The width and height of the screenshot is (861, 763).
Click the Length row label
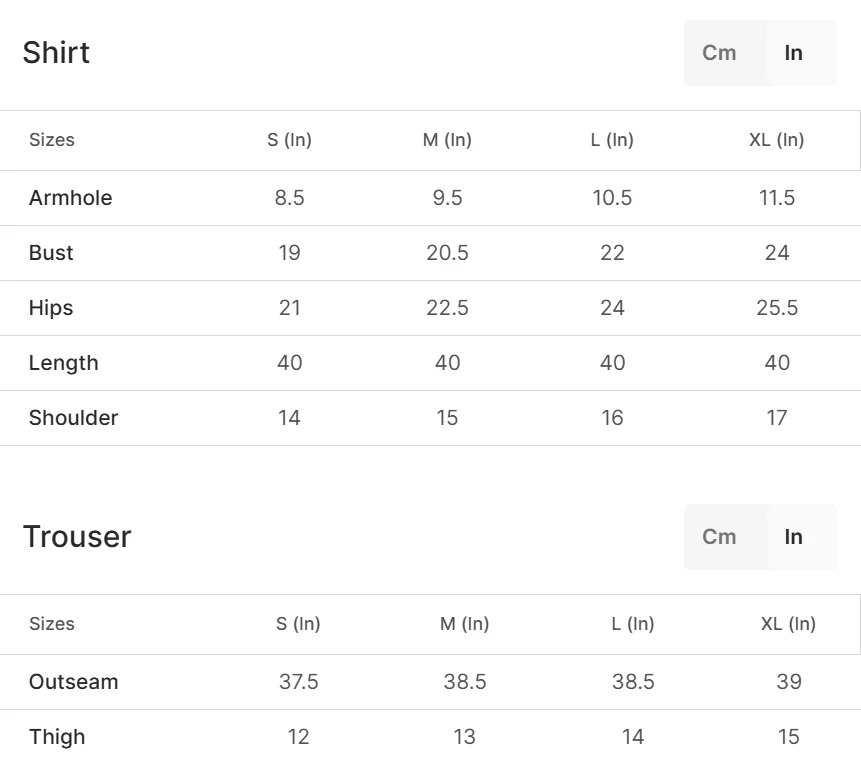[64, 363]
